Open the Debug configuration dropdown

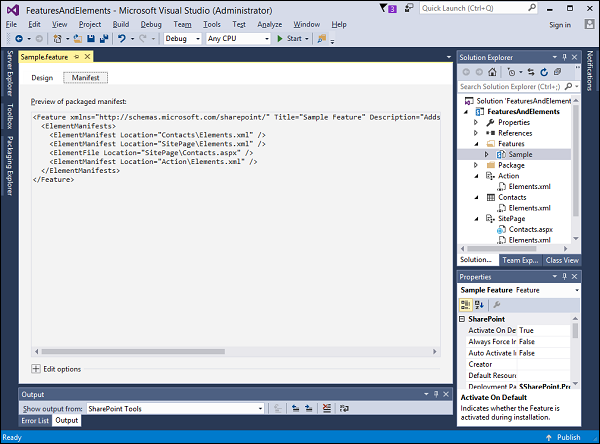[x=182, y=39]
